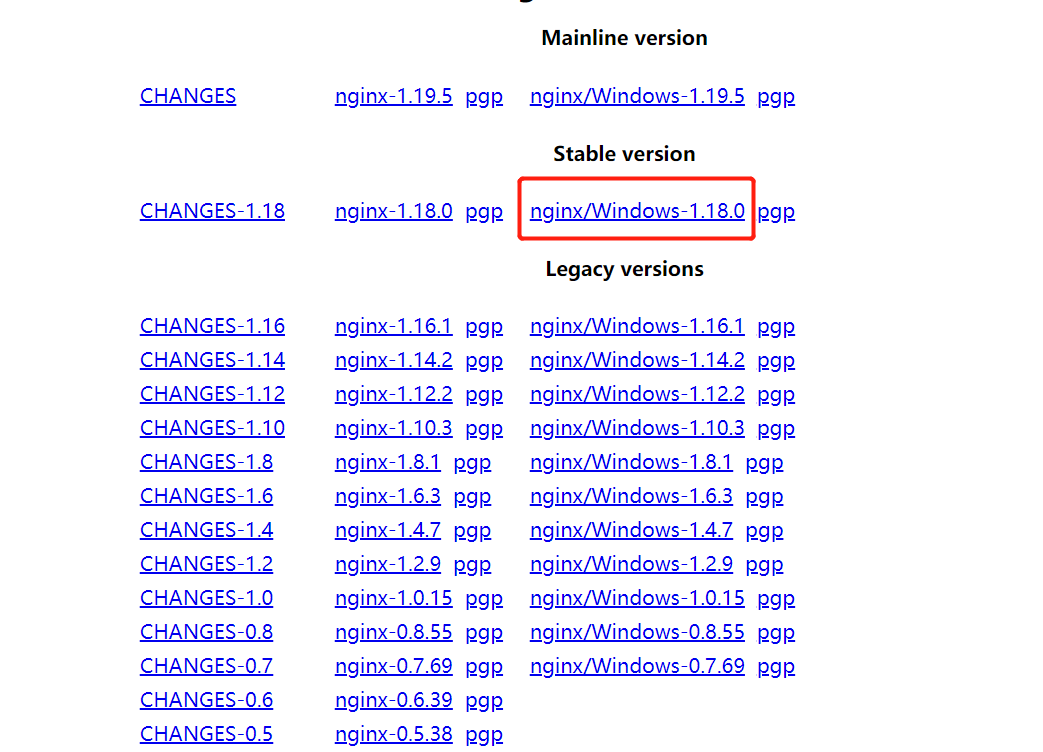
Task: Download nginx/Windows-1.2.9 build
Action: (x=631, y=564)
